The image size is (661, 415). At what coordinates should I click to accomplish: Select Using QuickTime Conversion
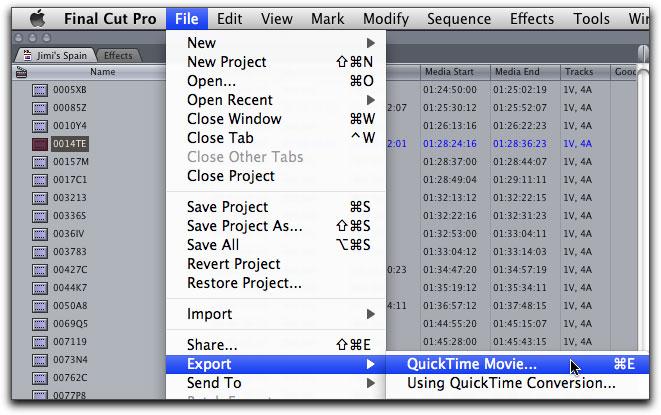(x=511, y=383)
